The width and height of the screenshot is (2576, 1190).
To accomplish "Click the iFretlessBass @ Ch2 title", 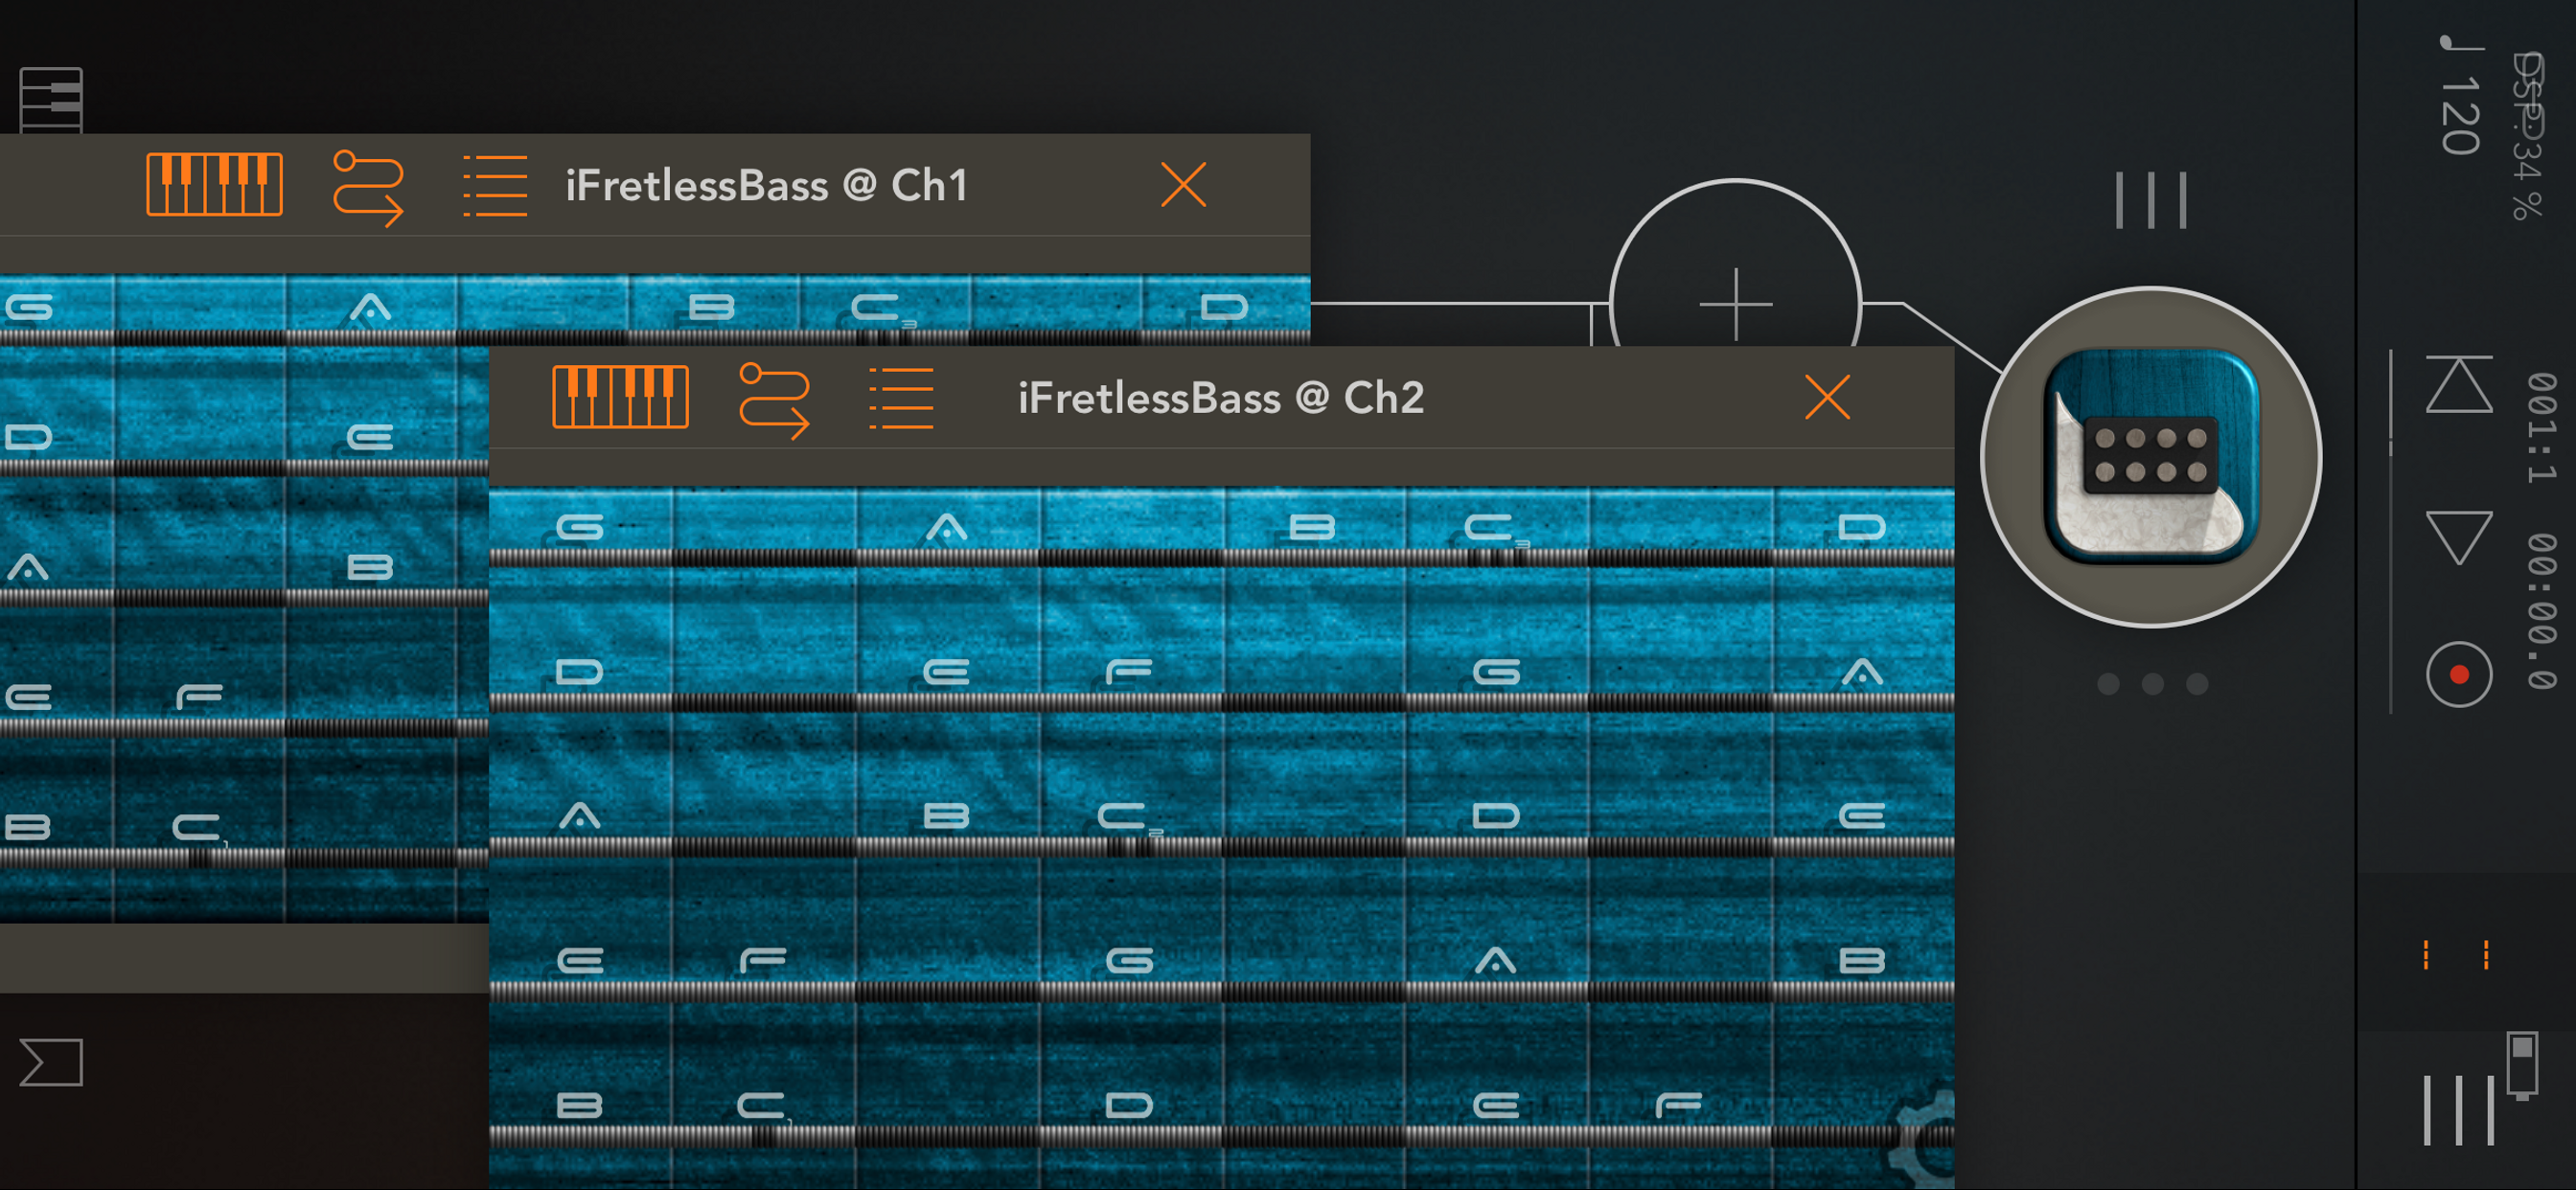I will point(1221,398).
